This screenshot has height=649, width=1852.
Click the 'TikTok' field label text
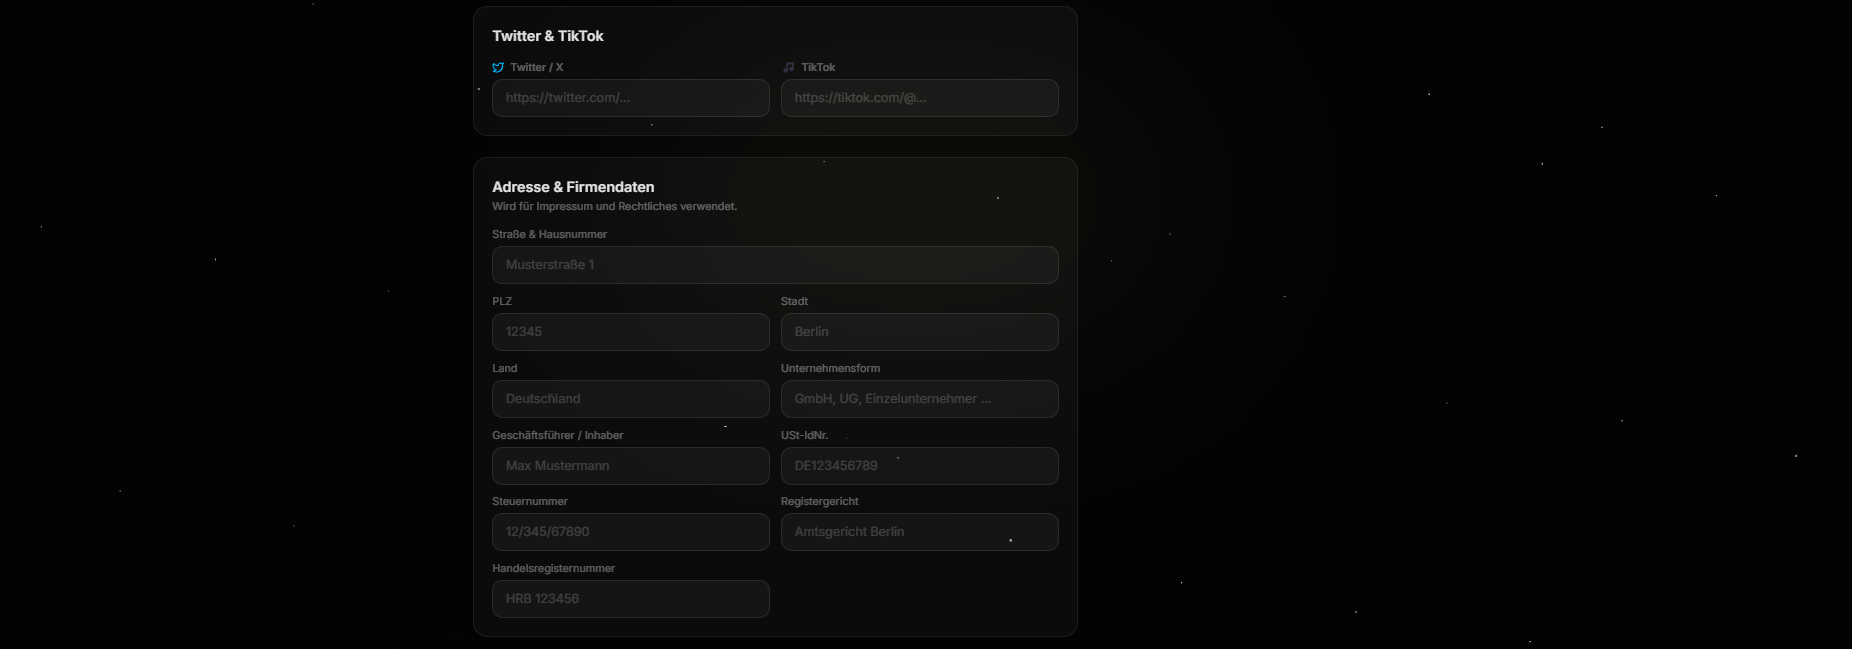click(818, 68)
